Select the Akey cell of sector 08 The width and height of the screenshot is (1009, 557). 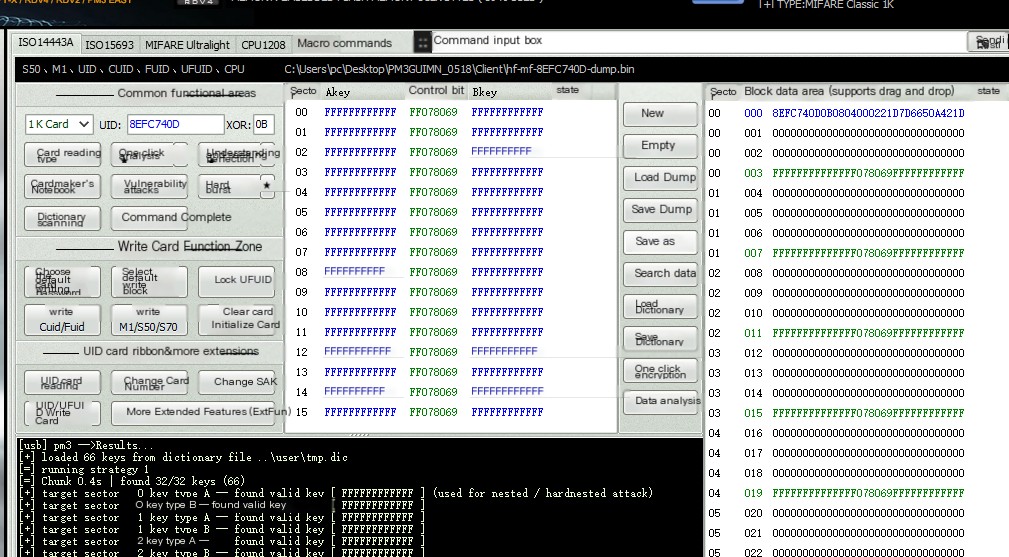(354, 272)
